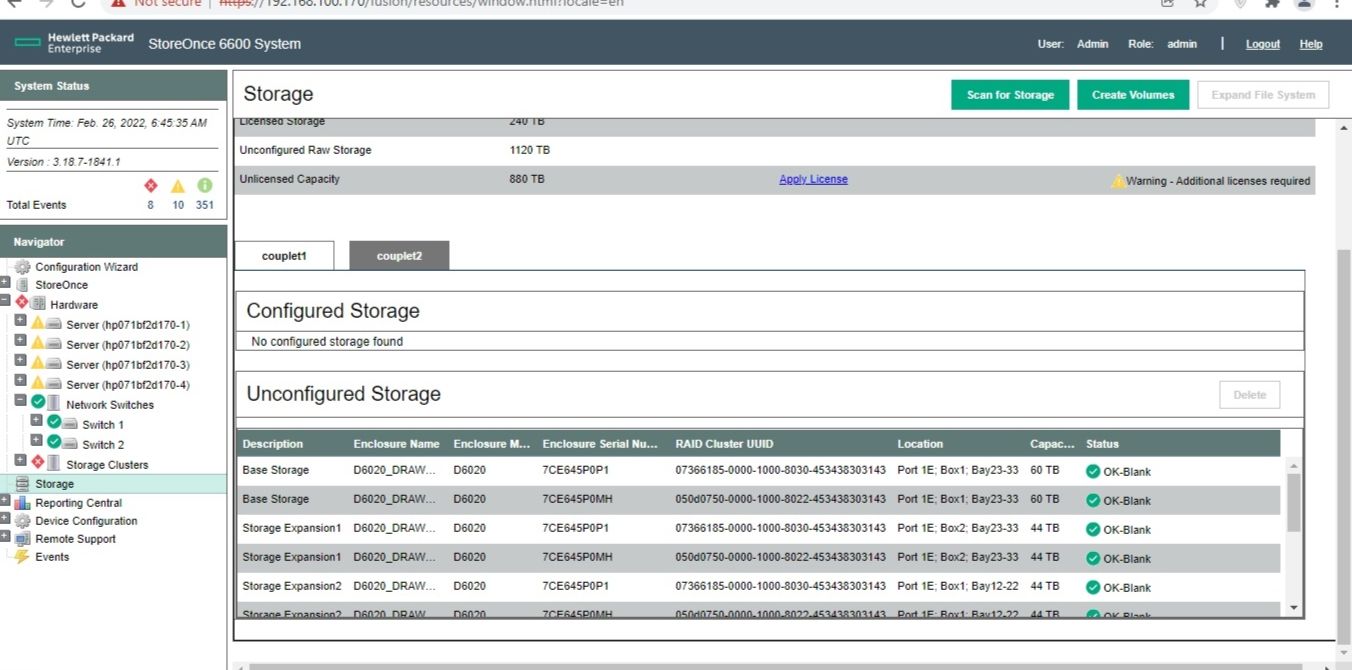Click the OK-Blank check icon in Base Storage 7CE645P0P1 row
This screenshot has width=1352, height=670.
coord(1093,472)
